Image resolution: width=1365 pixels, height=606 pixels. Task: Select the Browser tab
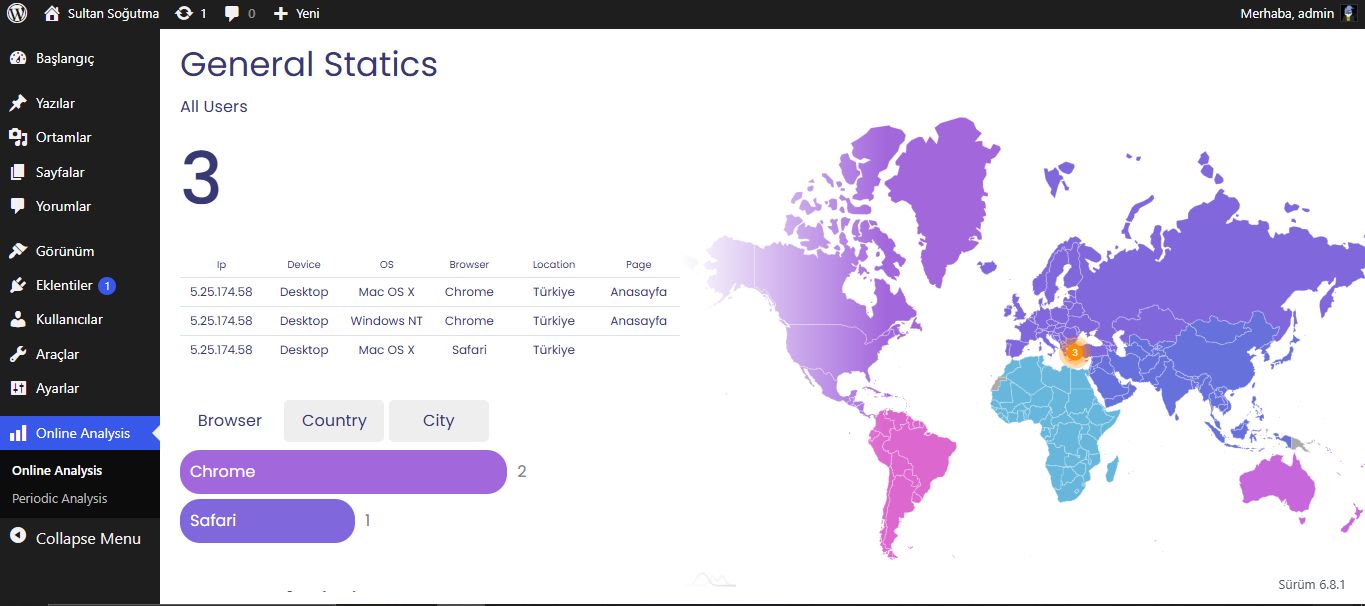[230, 421]
